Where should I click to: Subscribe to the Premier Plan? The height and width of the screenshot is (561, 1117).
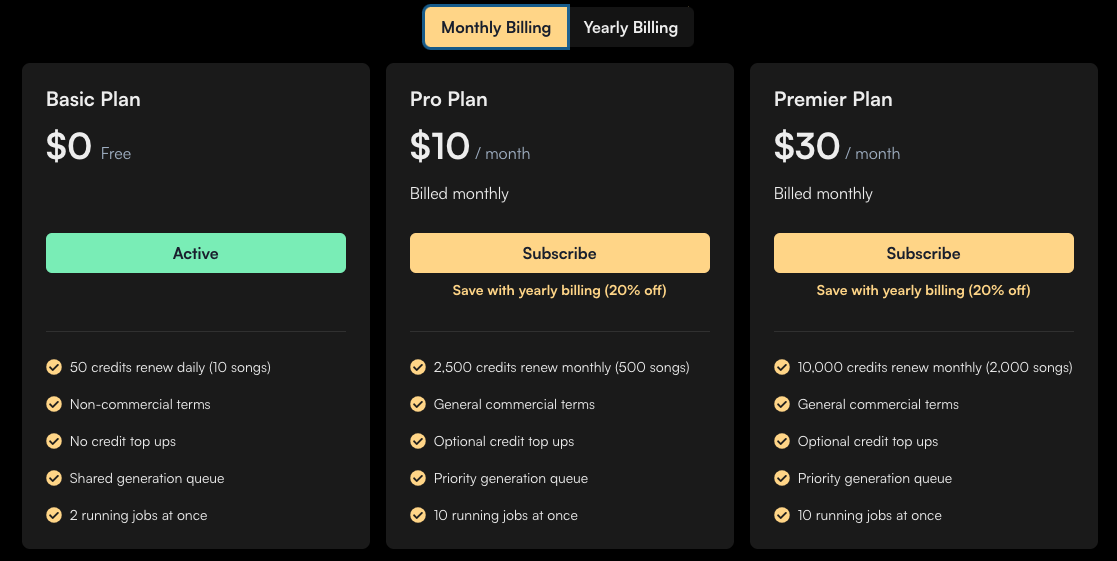click(x=923, y=253)
